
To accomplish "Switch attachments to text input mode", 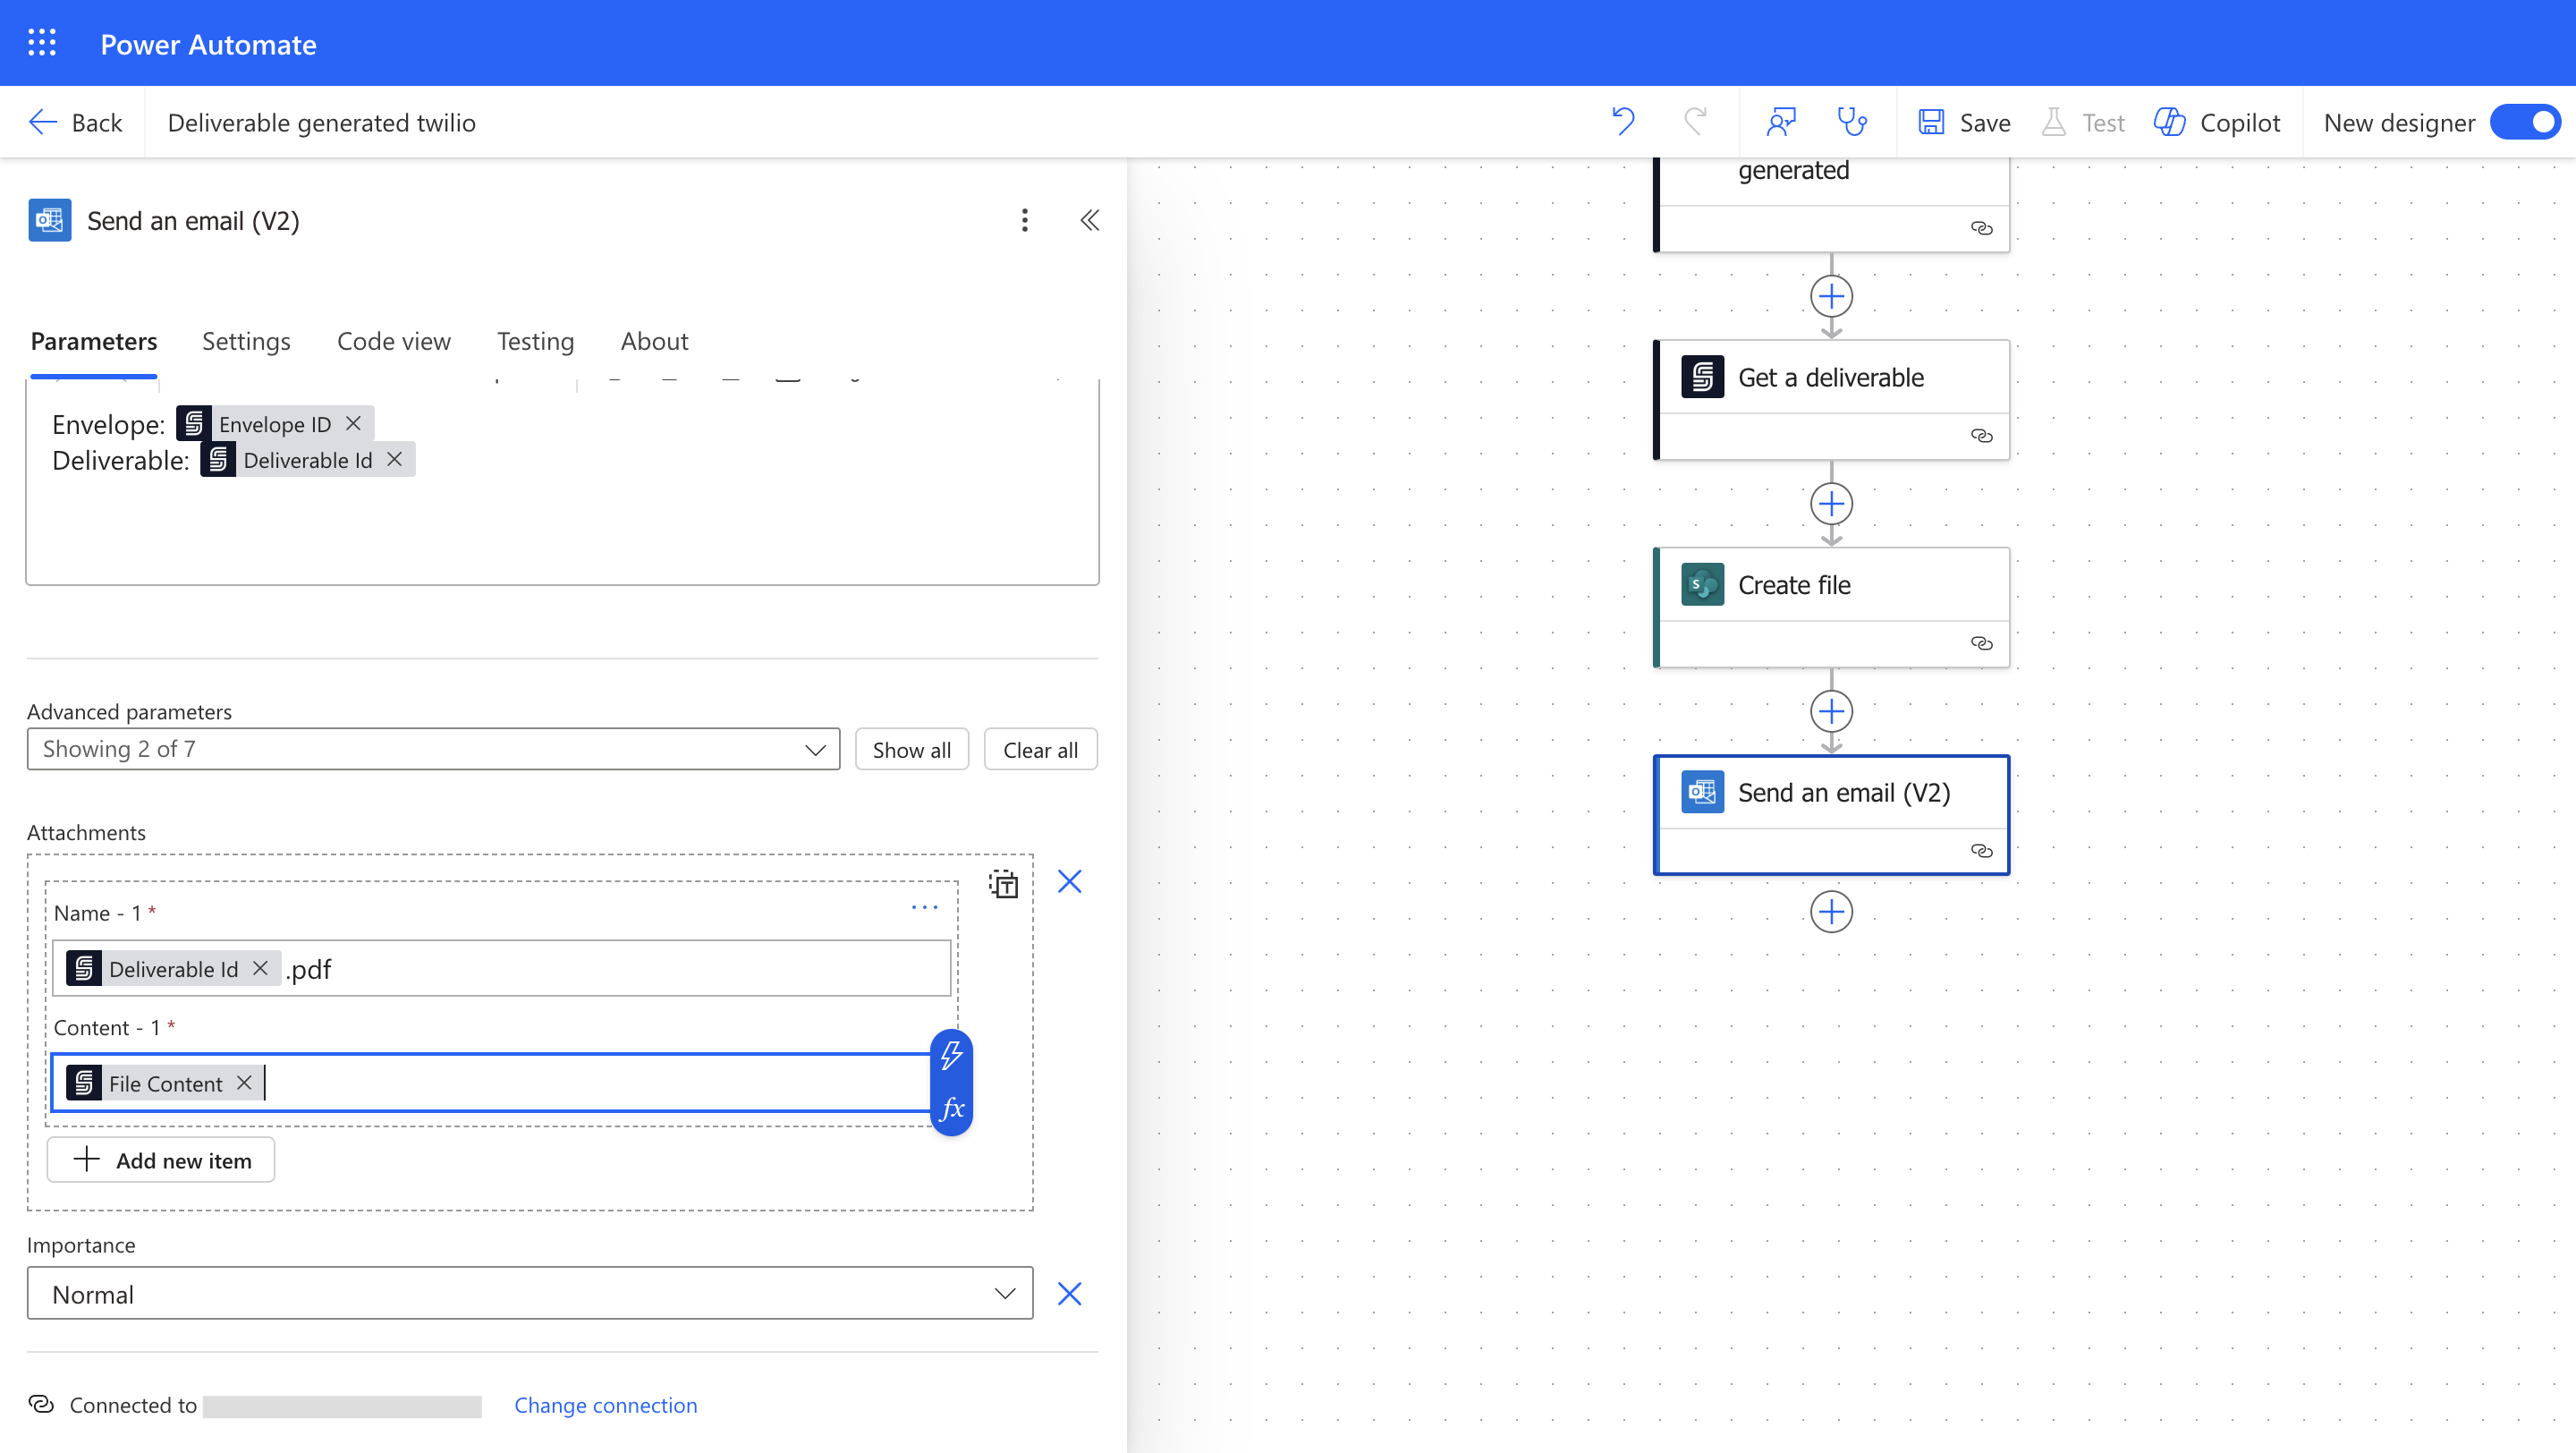I will point(1003,883).
